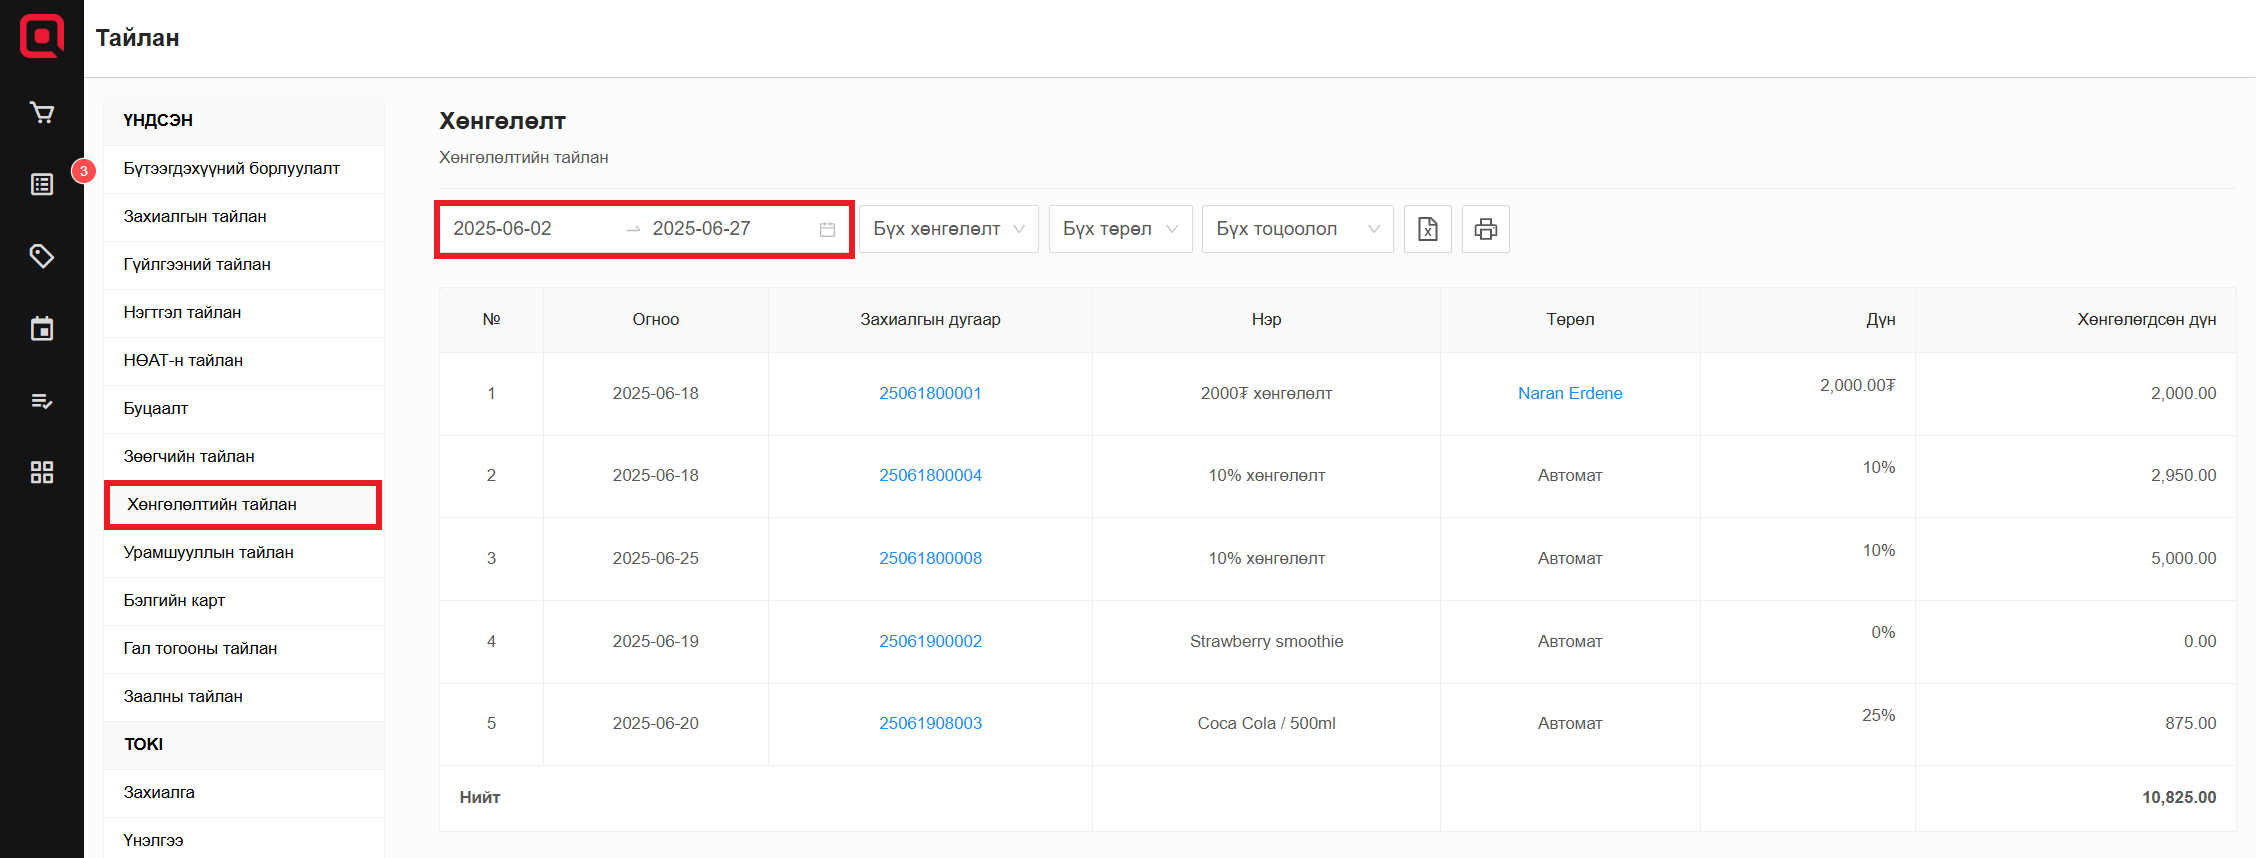Click the red app logo icon
Viewport: 2256px width, 858px height.
42,37
